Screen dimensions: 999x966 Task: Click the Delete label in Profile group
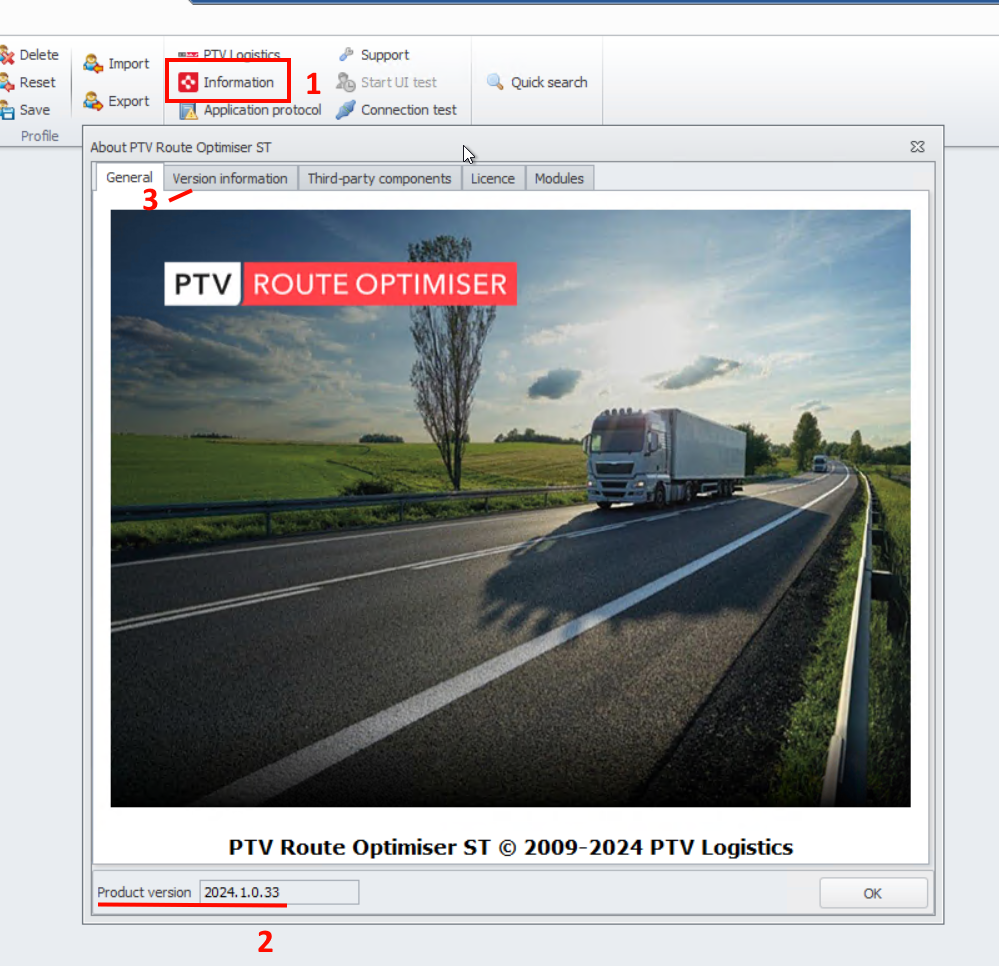coord(39,55)
